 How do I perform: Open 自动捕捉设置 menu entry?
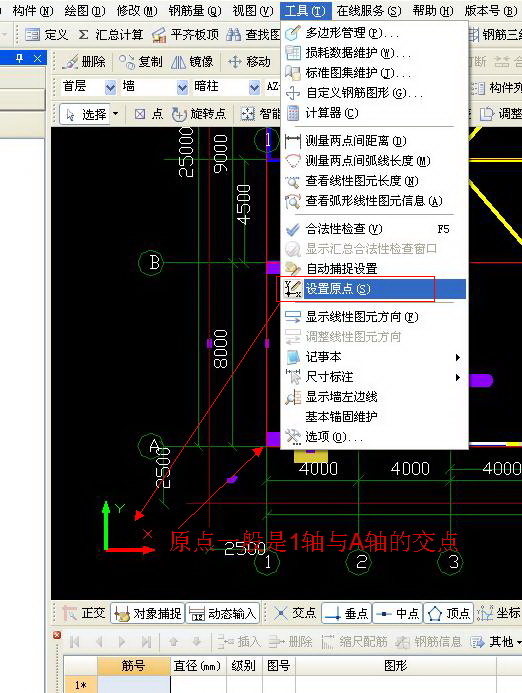[x=373, y=269]
